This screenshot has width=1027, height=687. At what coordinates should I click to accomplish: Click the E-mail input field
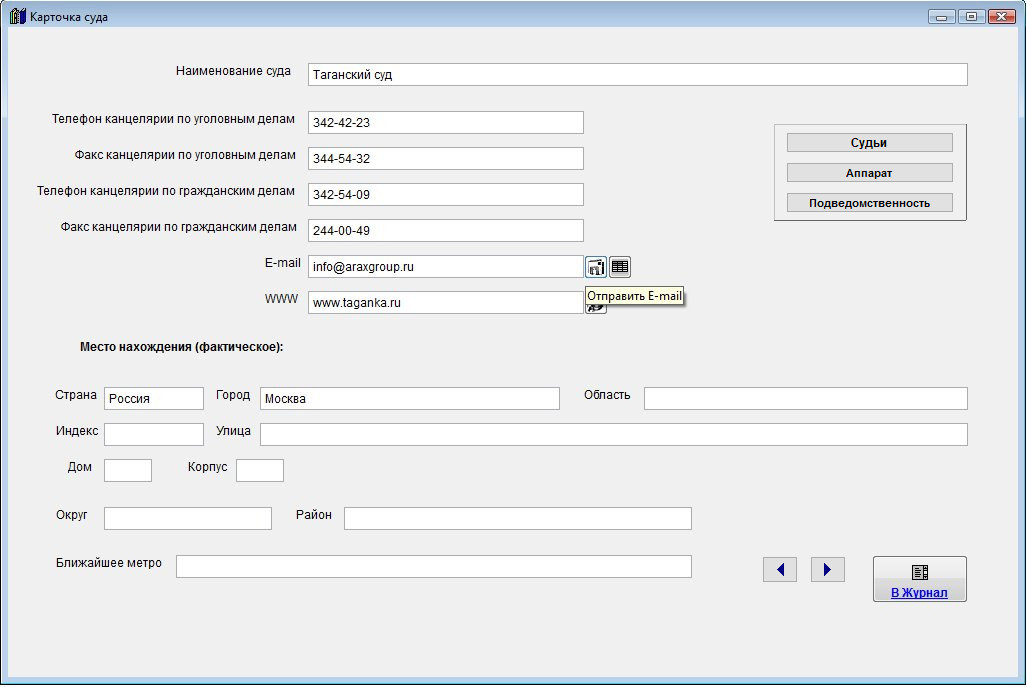pos(445,267)
